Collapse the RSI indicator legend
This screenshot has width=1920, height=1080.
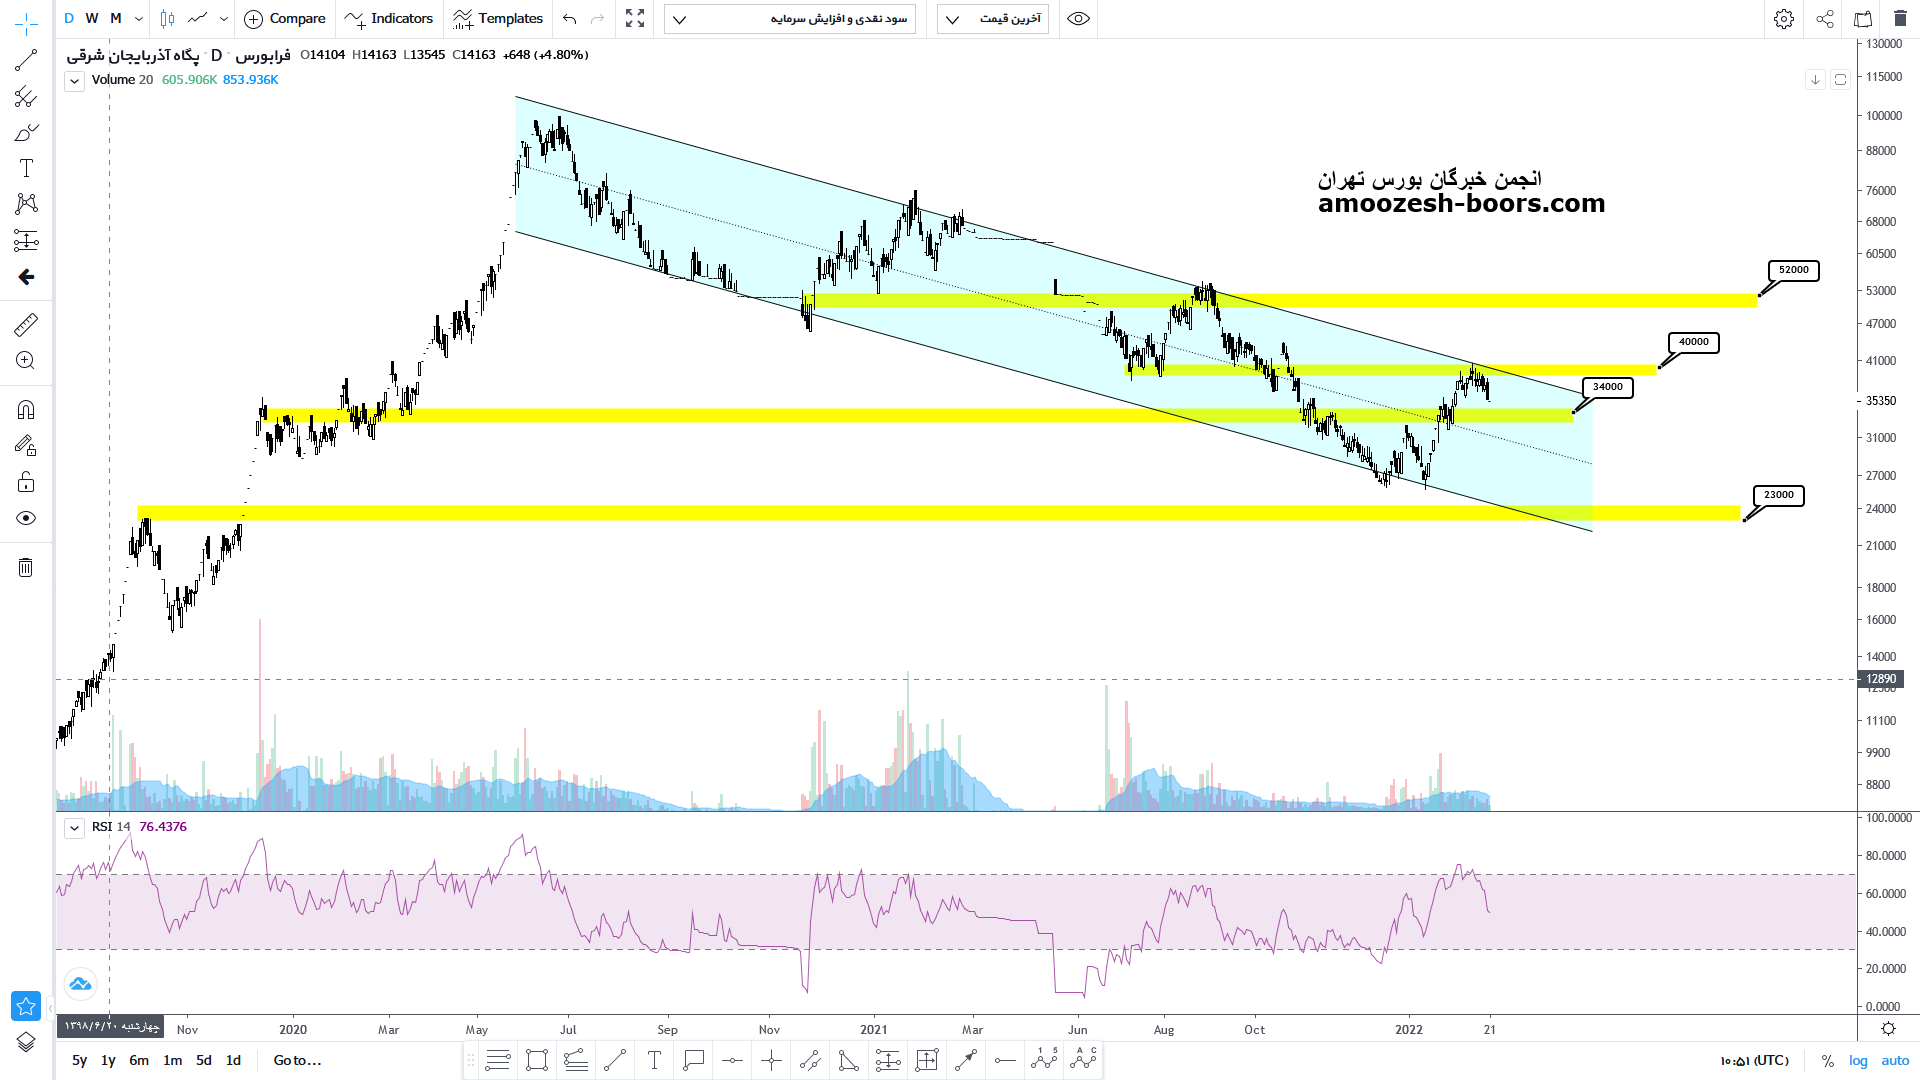(74, 828)
